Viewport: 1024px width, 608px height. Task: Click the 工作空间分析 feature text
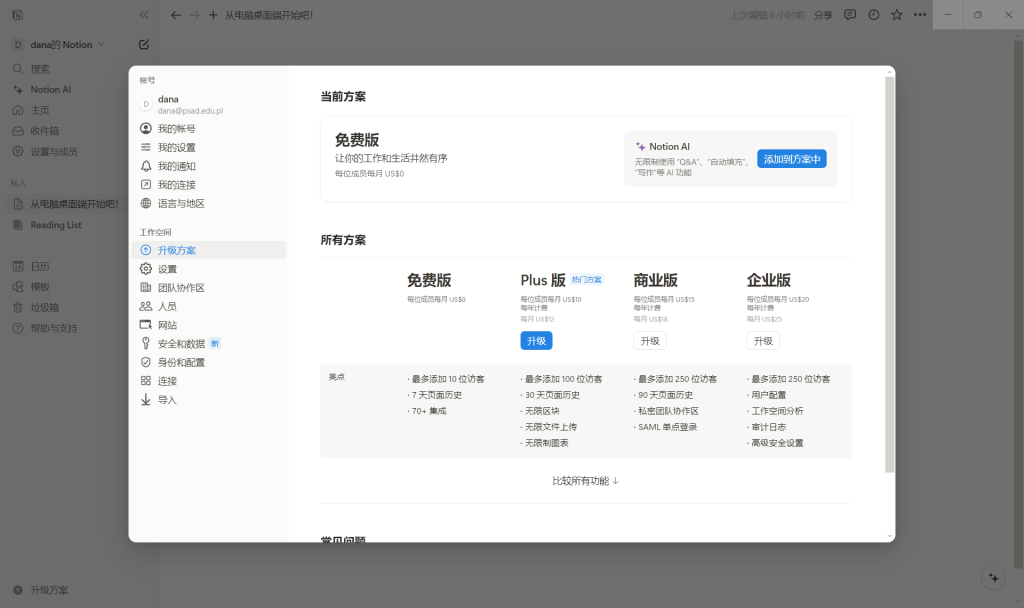tap(777, 411)
